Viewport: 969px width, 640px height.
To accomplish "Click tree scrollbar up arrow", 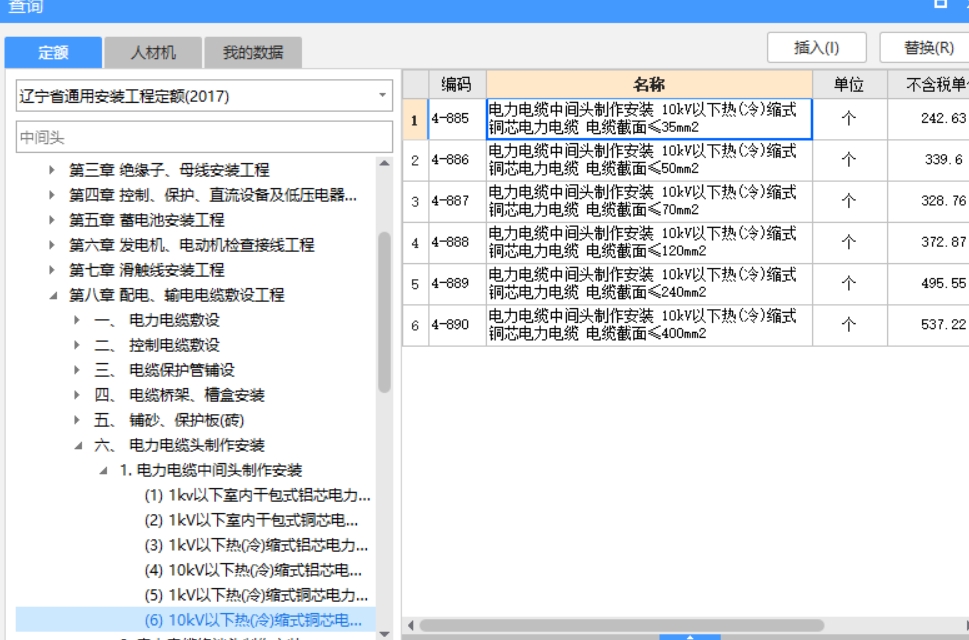I will tap(384, 164).
